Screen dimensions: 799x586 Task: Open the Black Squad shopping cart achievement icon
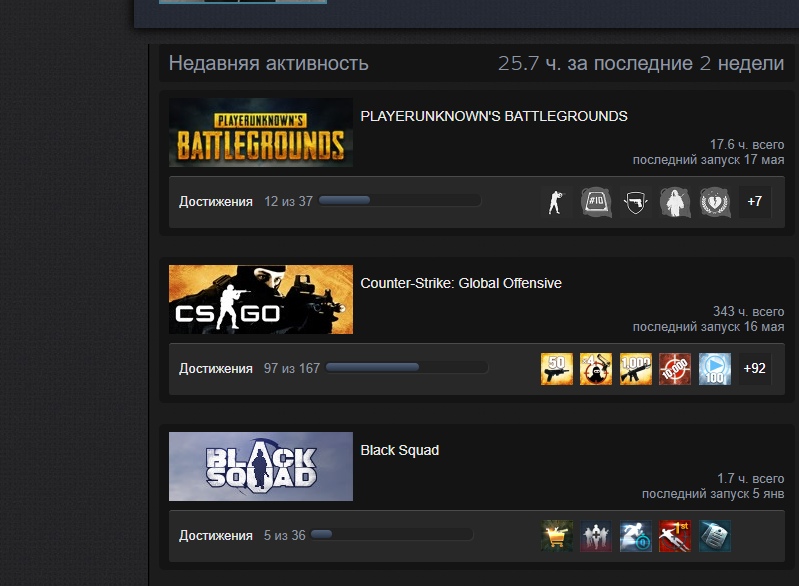556,536
